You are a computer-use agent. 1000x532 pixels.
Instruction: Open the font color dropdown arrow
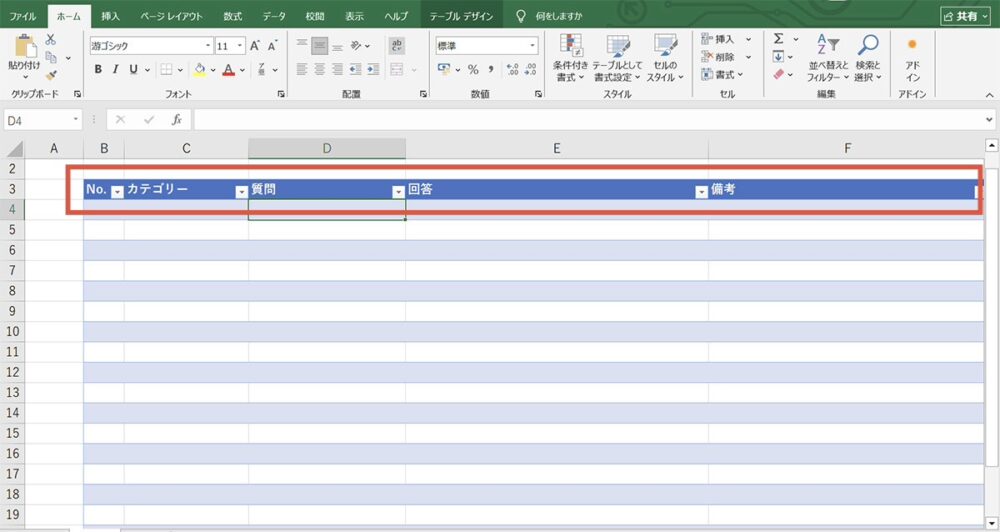[242, 70]
